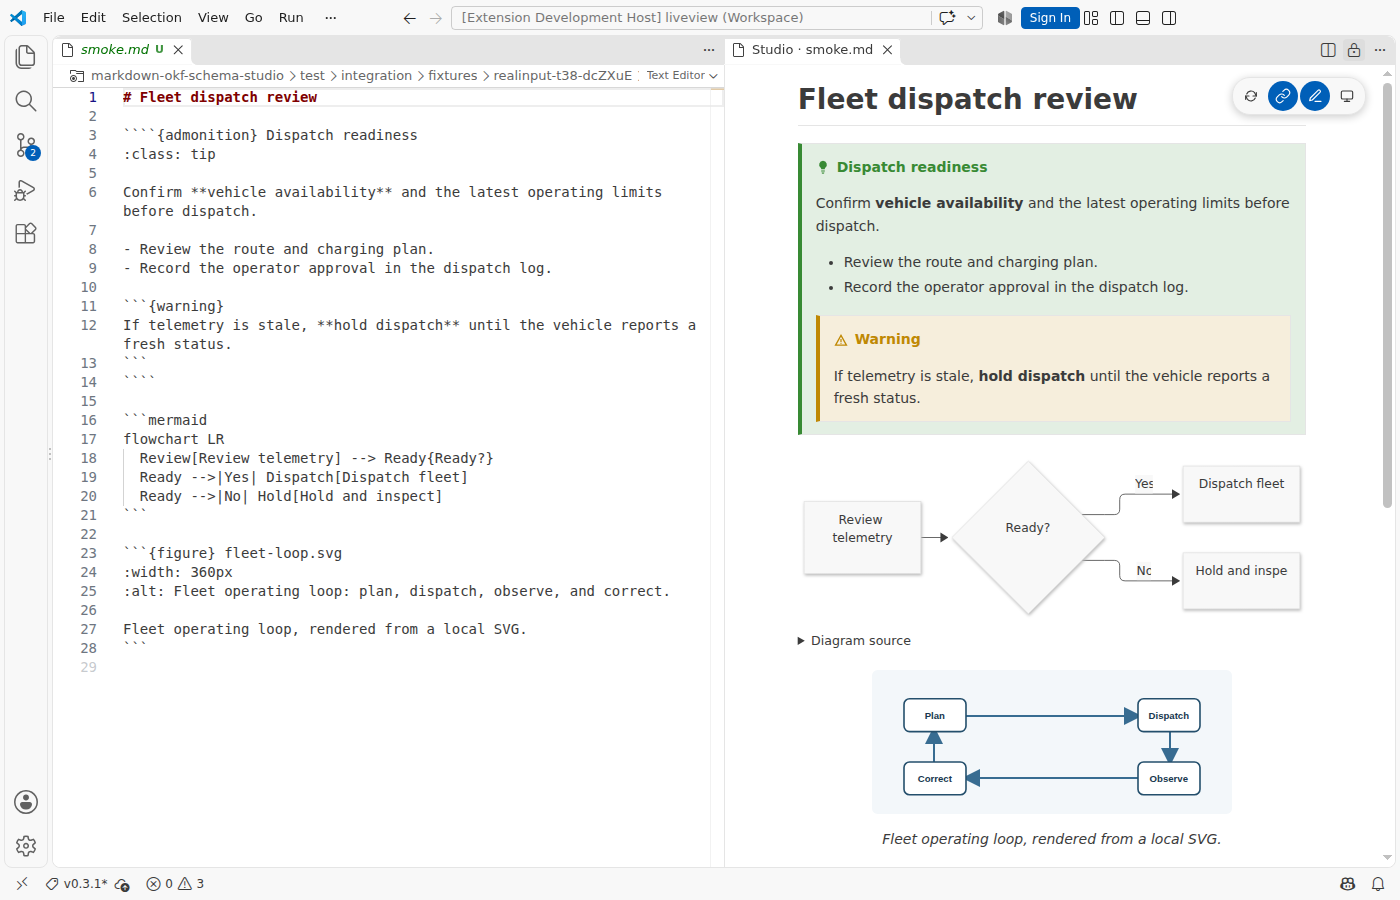Screen dimensions: 1400x900
Task: Click the v0.3.1* branch status item
Action: pyautogui.click(x=78, y=884)
